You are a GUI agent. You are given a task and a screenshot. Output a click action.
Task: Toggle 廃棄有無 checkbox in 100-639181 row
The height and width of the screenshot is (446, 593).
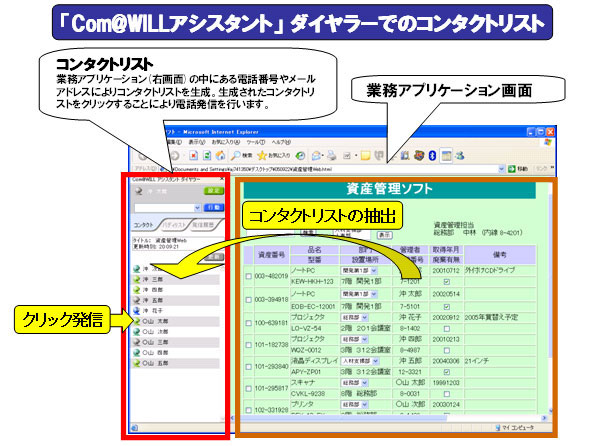[447, 329]
